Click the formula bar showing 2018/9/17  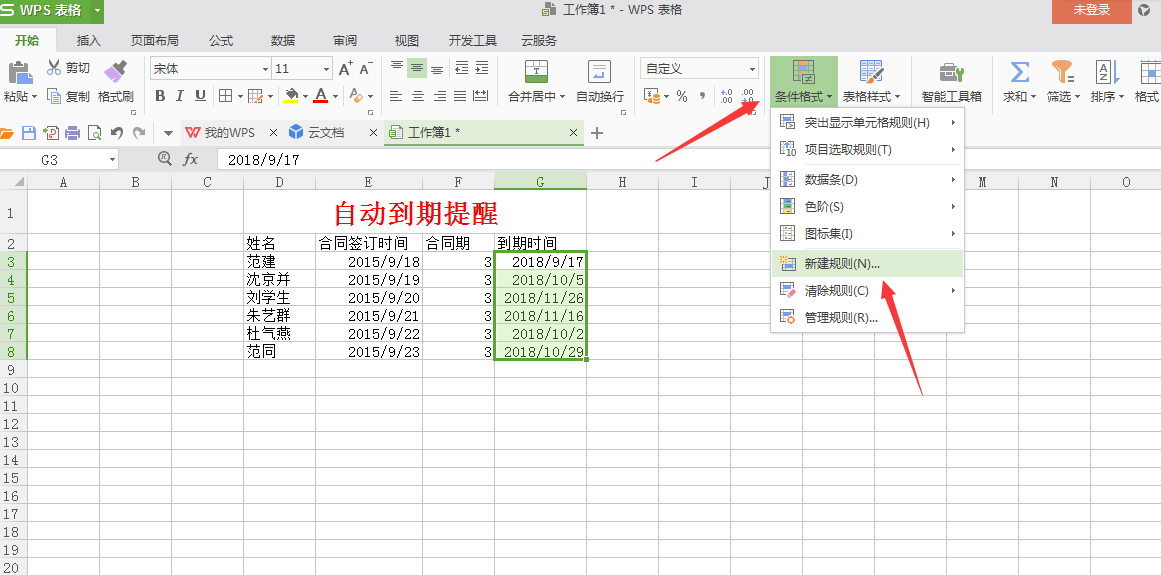tap(689, 159)
